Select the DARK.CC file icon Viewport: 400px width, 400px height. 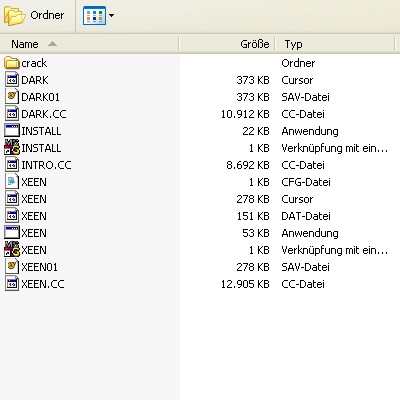[x=12, y=114]
